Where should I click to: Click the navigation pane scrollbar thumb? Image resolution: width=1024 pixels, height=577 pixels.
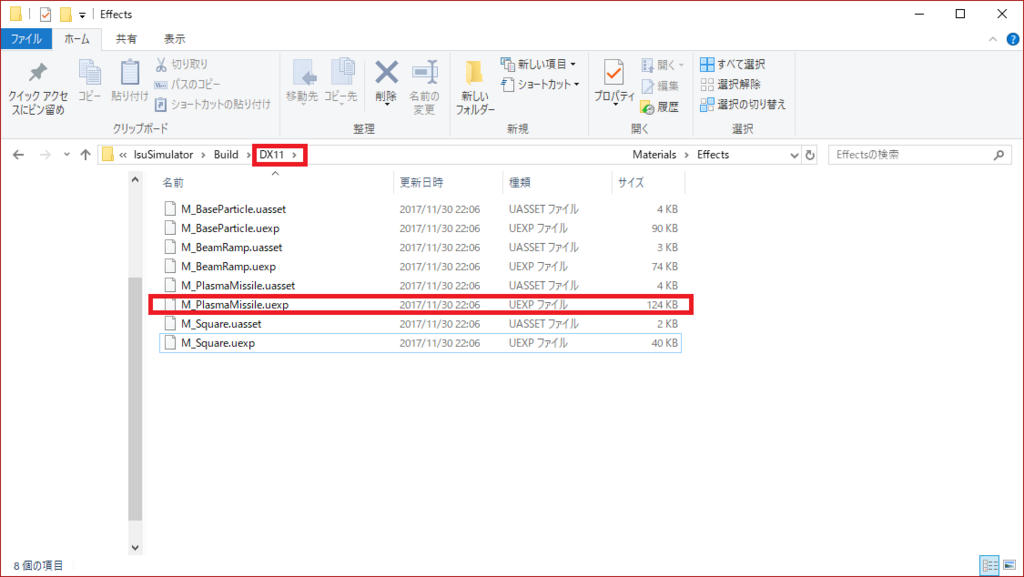point(135,399)
